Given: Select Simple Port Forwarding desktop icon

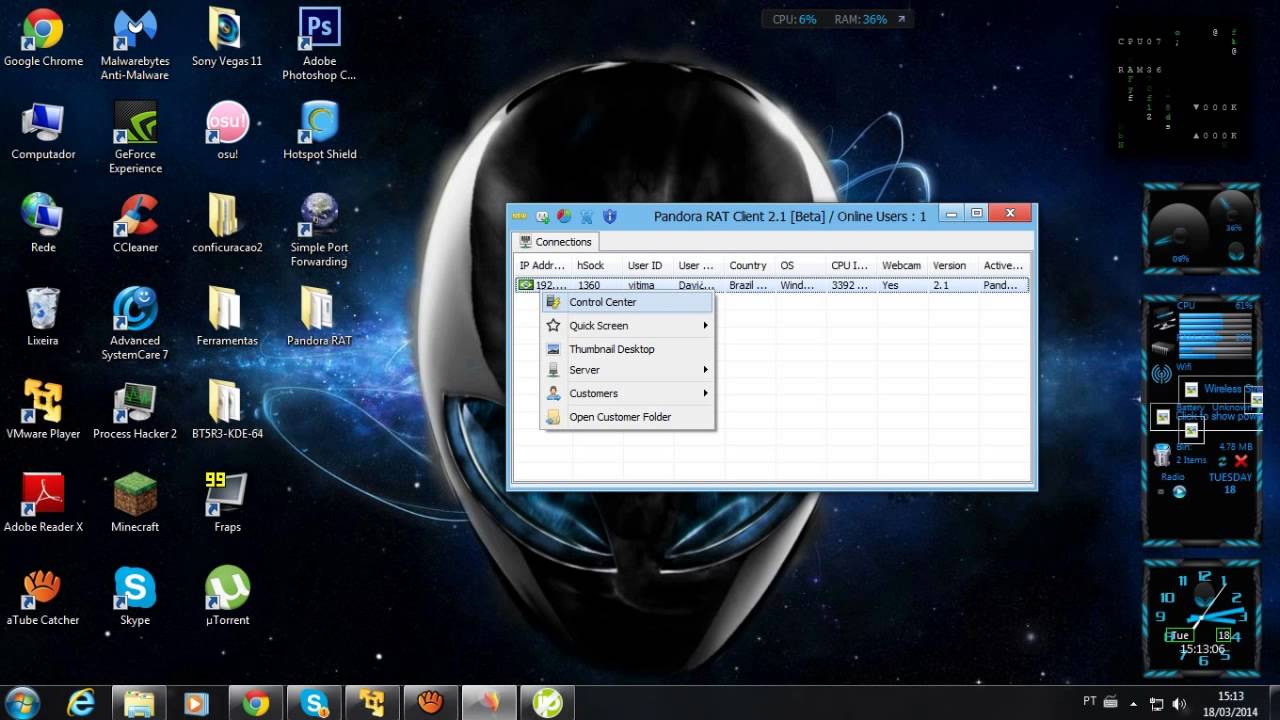Looking at the screenshot, I should pos(319,231).
